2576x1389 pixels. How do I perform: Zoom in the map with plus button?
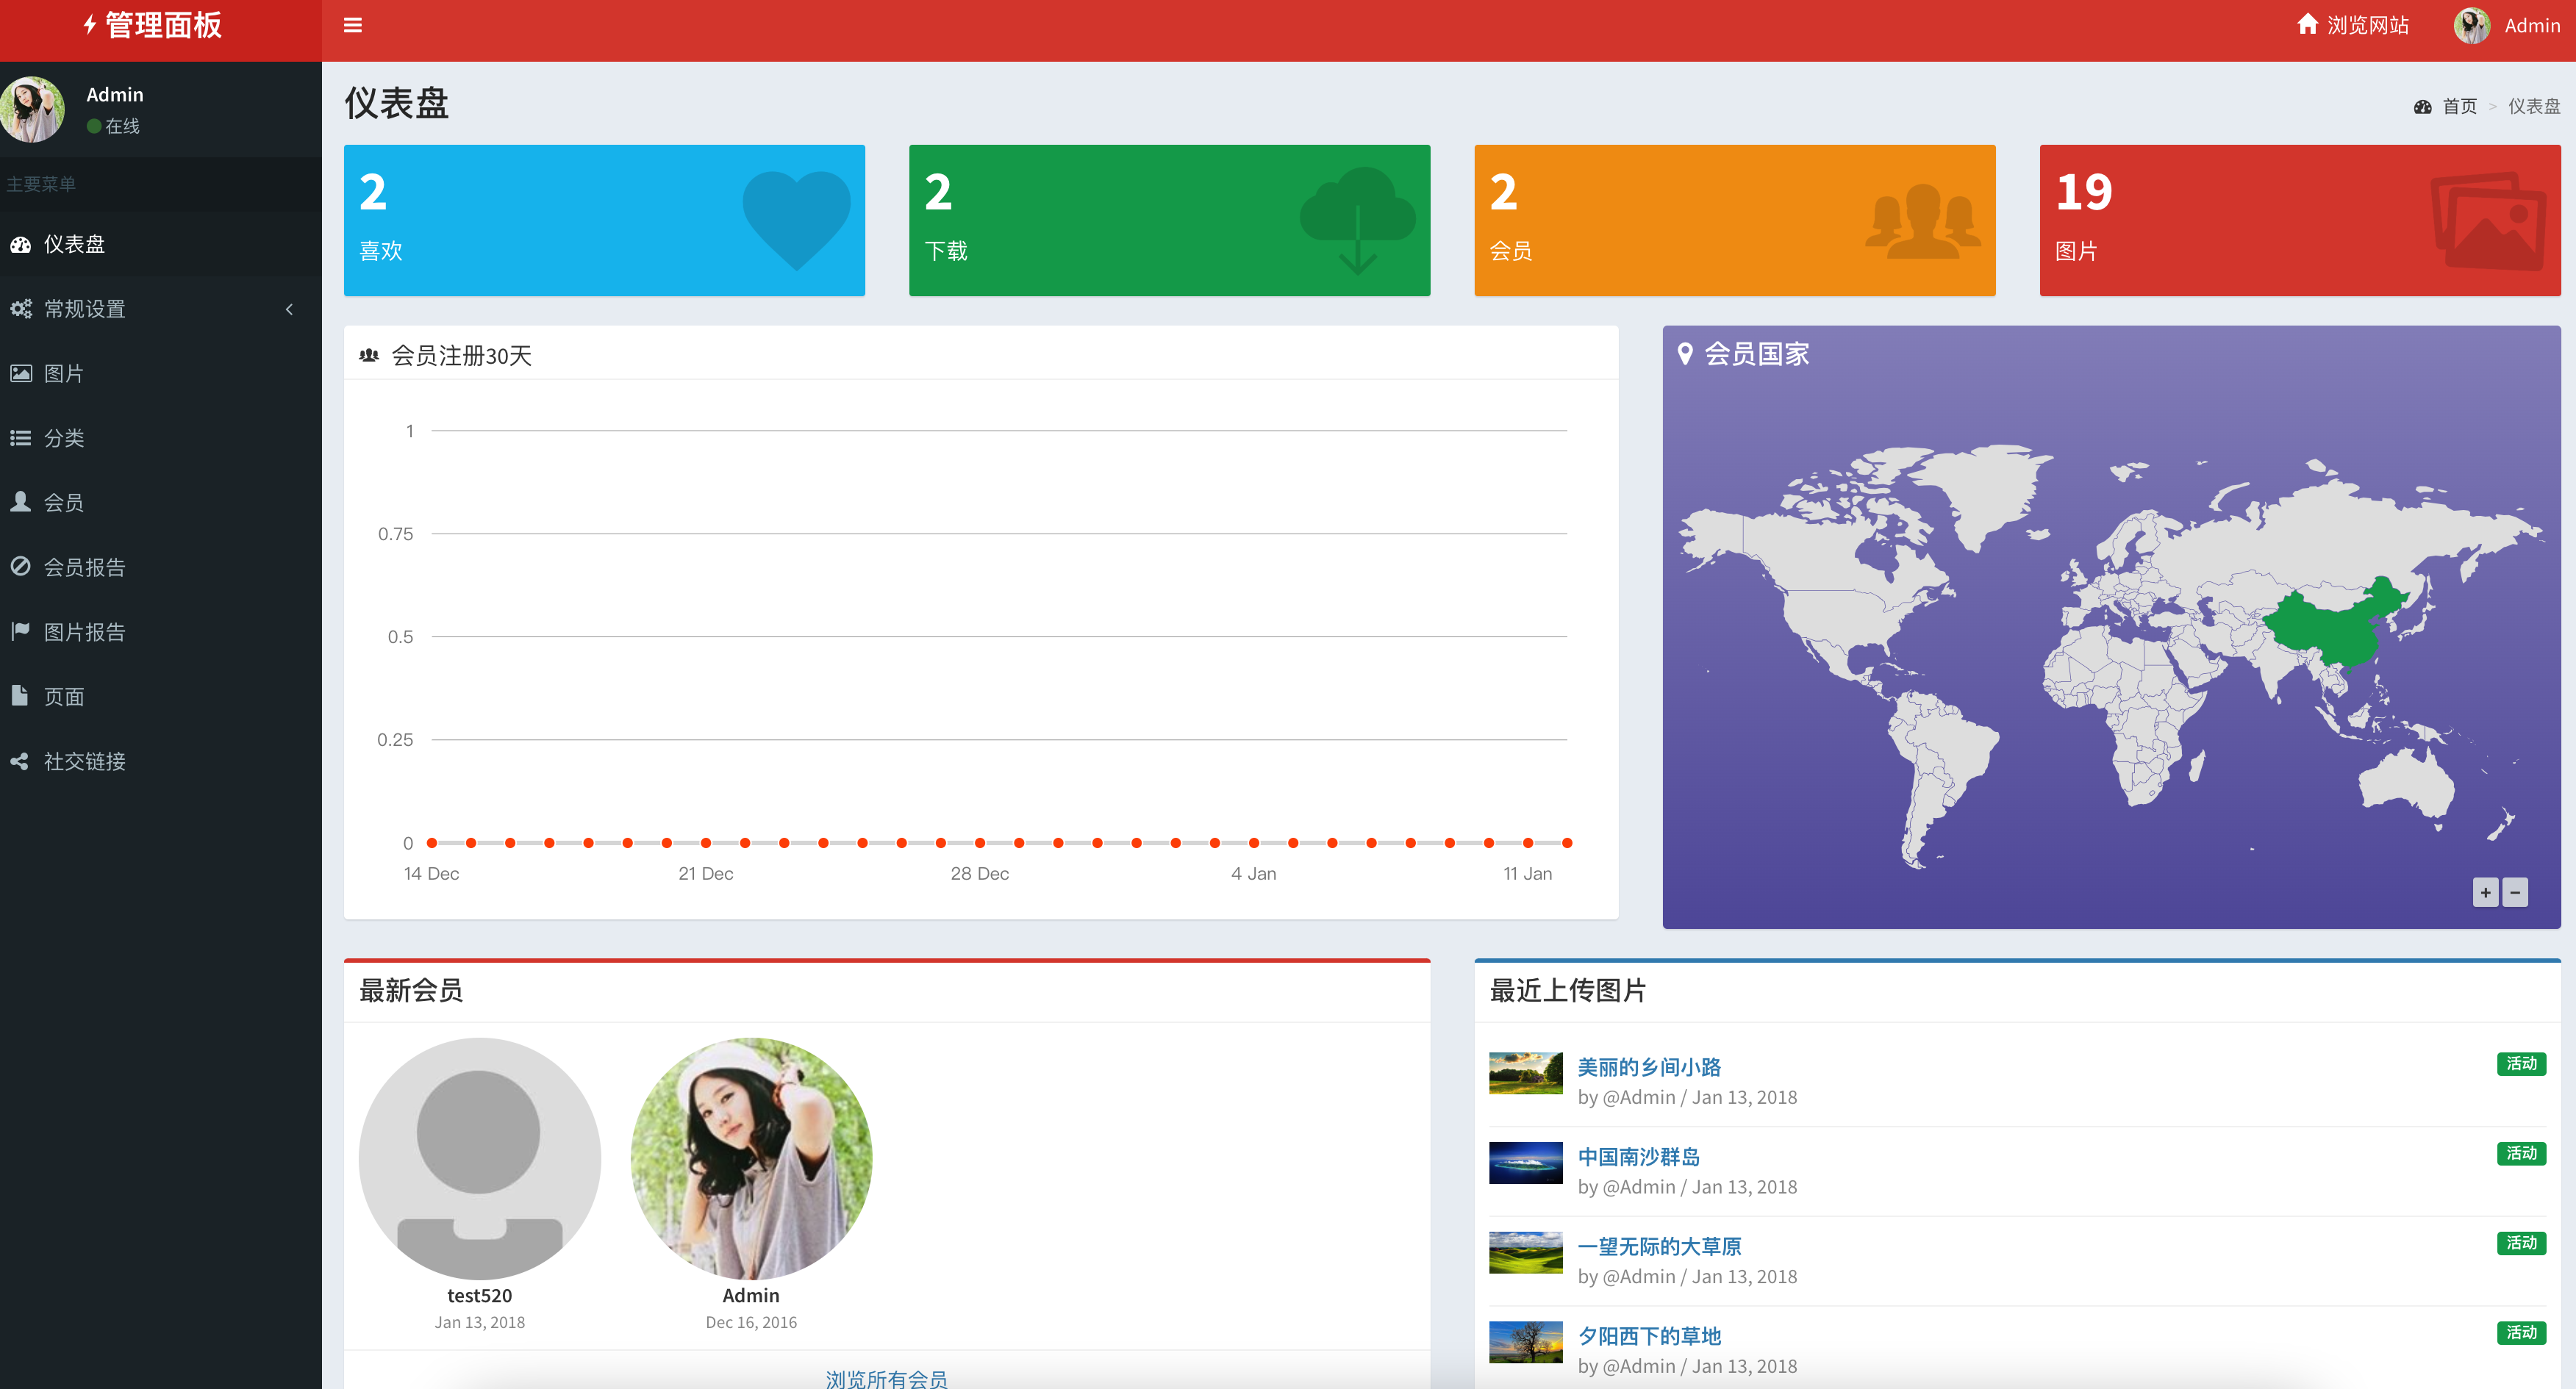pyautogui.click(x=2485, y=892)
